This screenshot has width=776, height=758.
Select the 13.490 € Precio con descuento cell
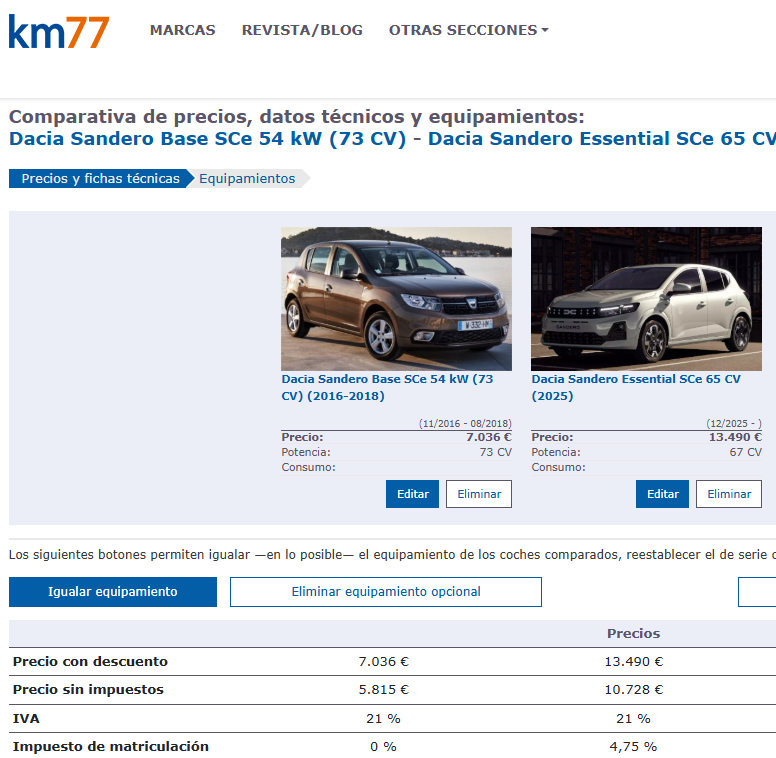633,662
